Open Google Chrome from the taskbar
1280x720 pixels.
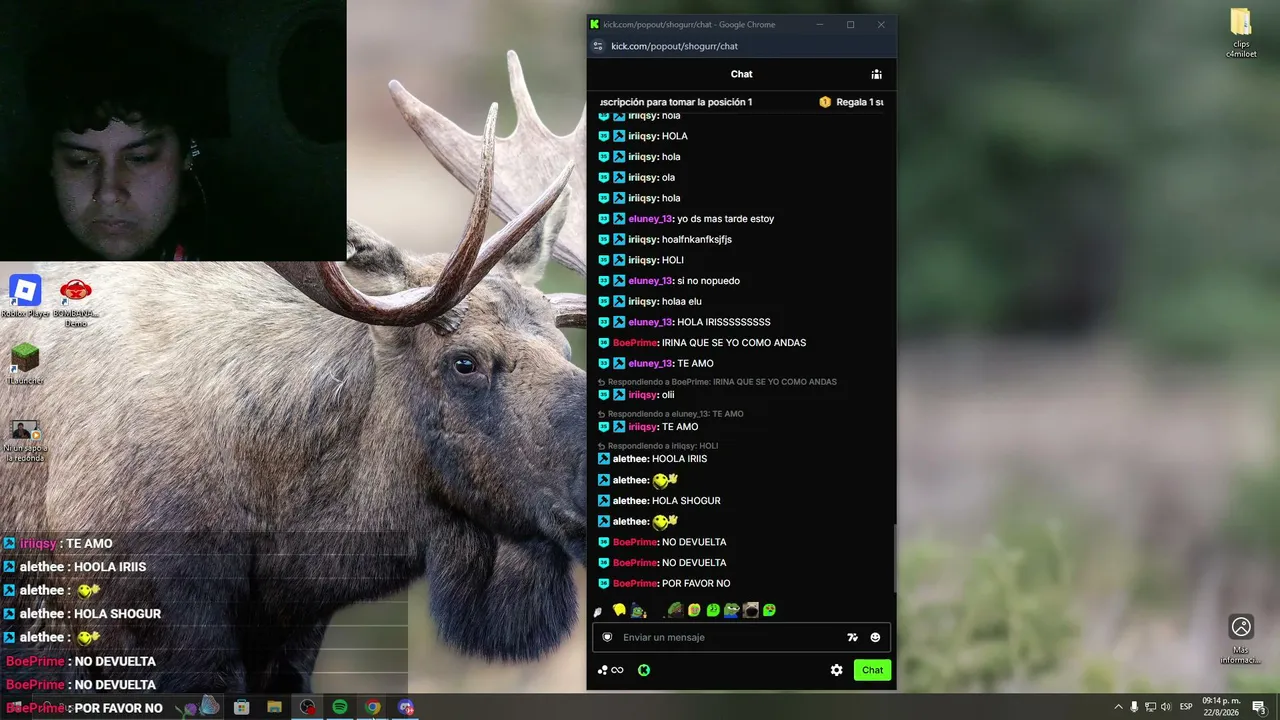tap(372, 707)
